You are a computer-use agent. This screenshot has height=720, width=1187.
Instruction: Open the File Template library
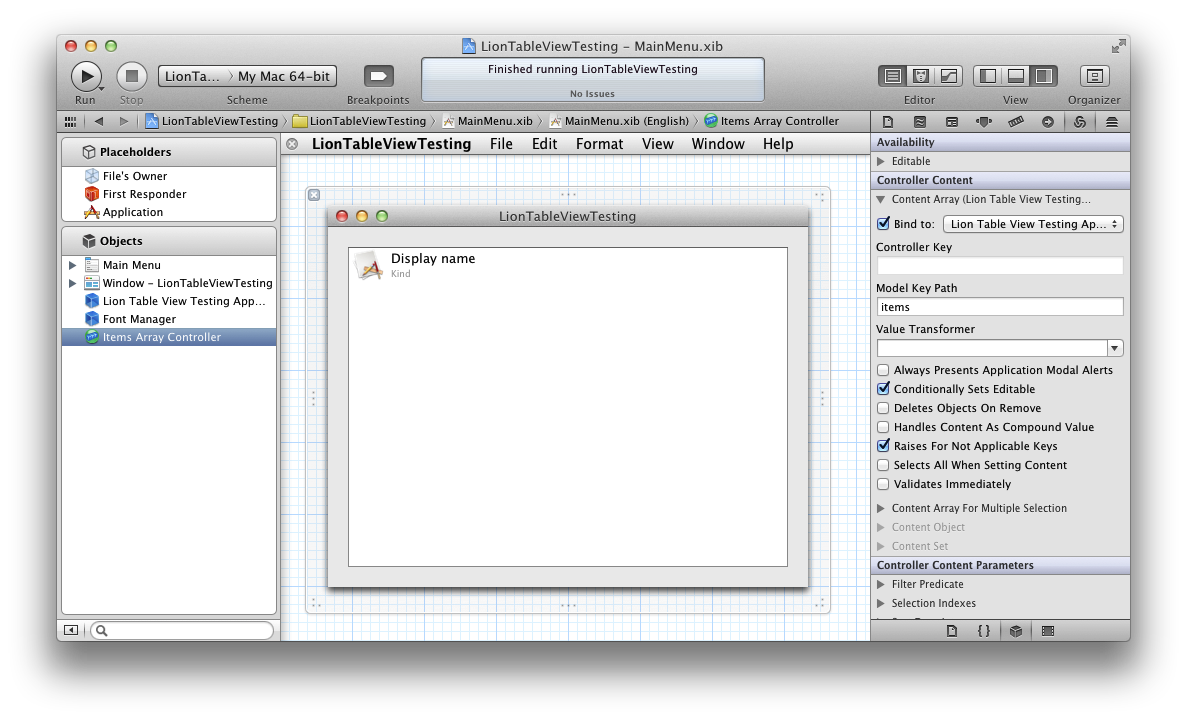952,631
